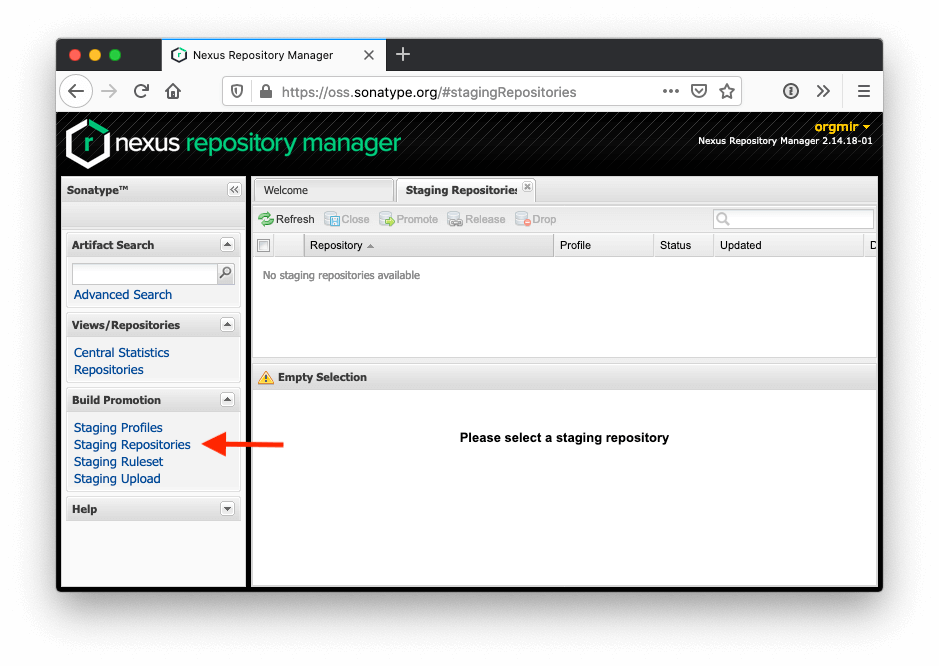This screenshot has width=939, height=666.
Task: Run artifact search with the magnifier icon
Action: 227,273
